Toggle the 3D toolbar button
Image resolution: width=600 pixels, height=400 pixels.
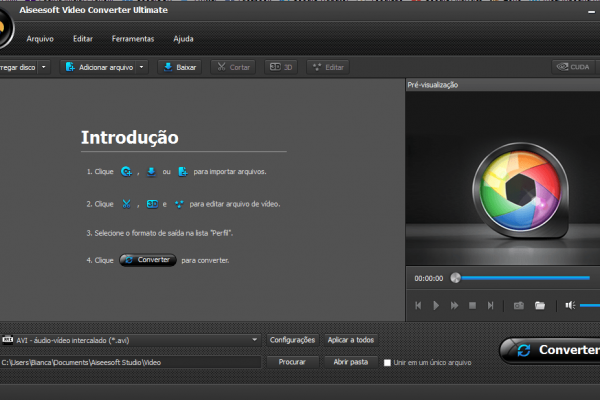[x=280, y=67]
